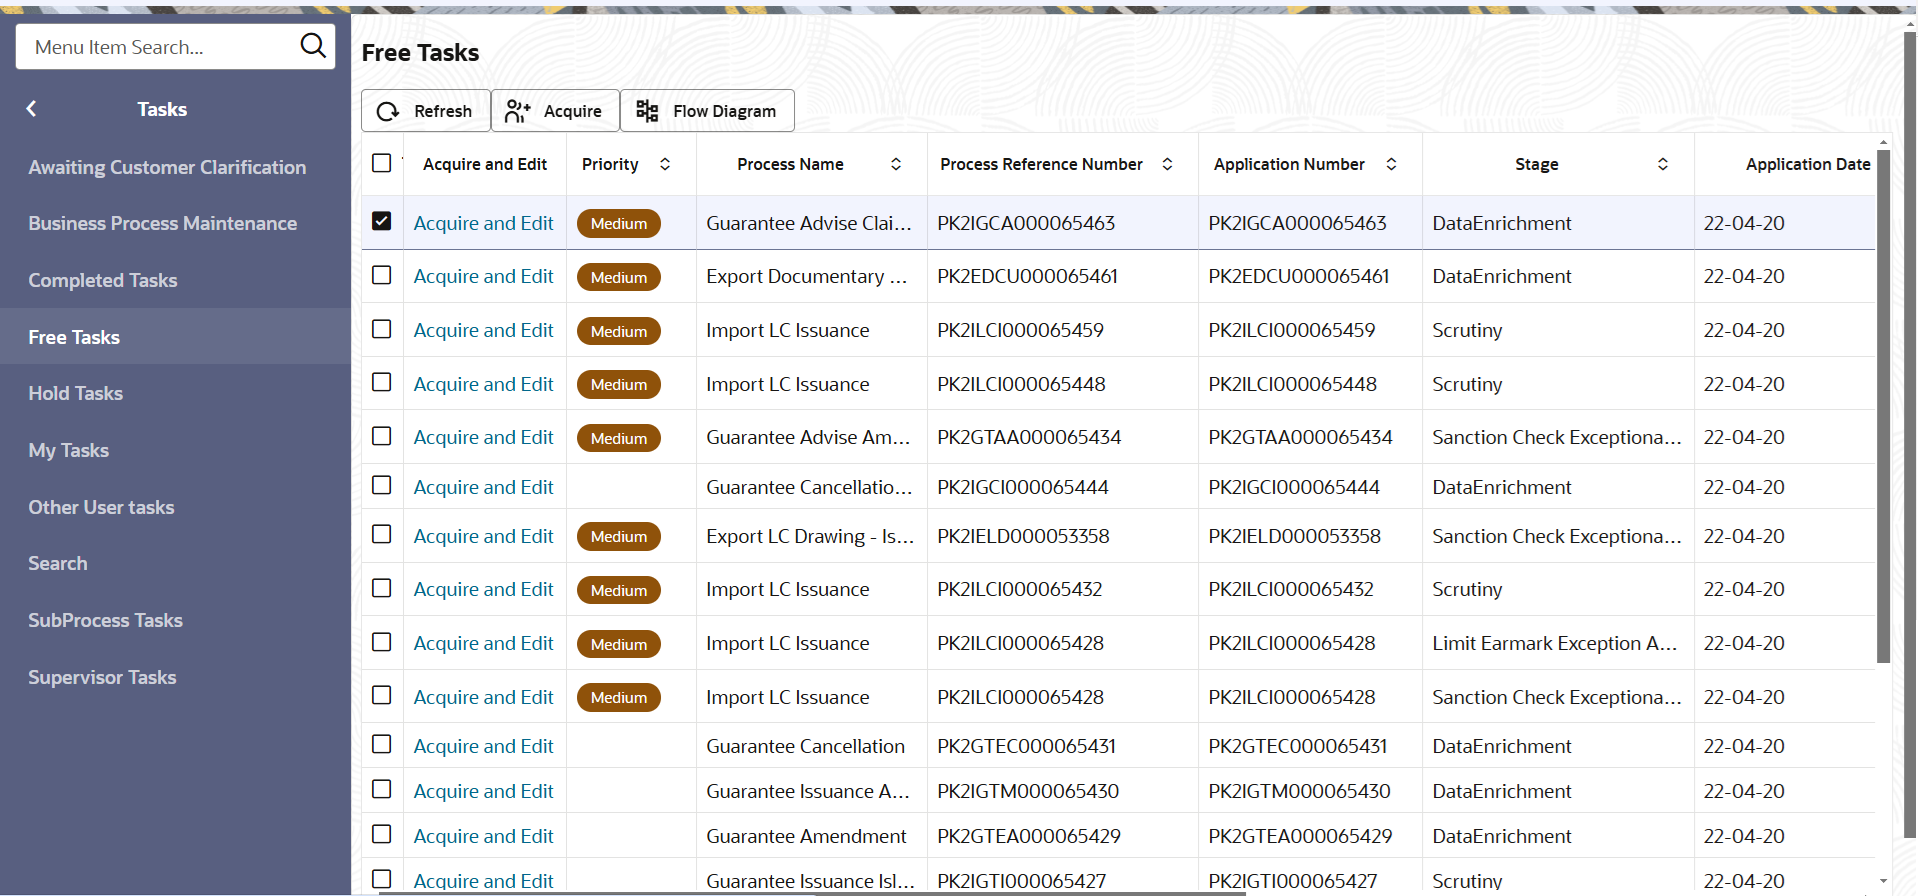Open Awaiting Customer Clarification menu

tap(167, 167)
